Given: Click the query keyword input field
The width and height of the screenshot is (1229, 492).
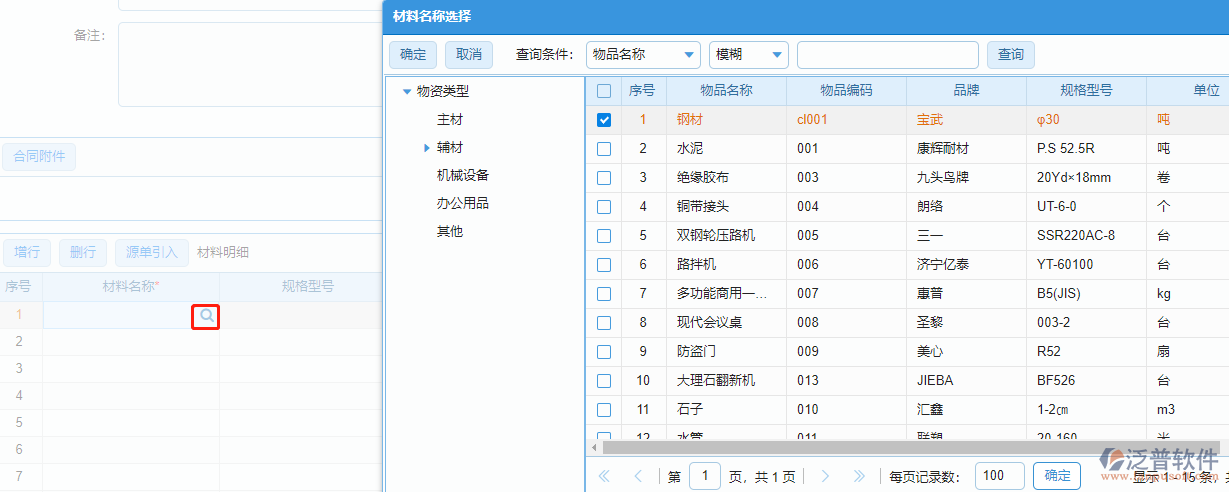Looking at the screenshot, I should tap(887, 54).
